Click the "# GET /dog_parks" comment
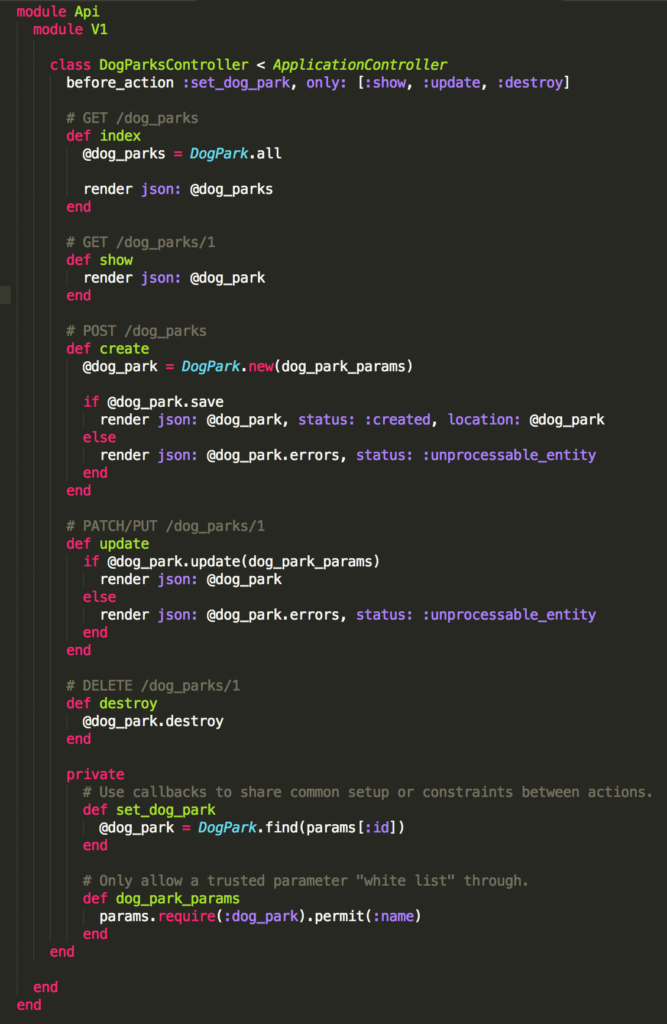Image resolution: width=667 pixels, height=1024 pixels. pyautogui.click(x=133, y=118)
